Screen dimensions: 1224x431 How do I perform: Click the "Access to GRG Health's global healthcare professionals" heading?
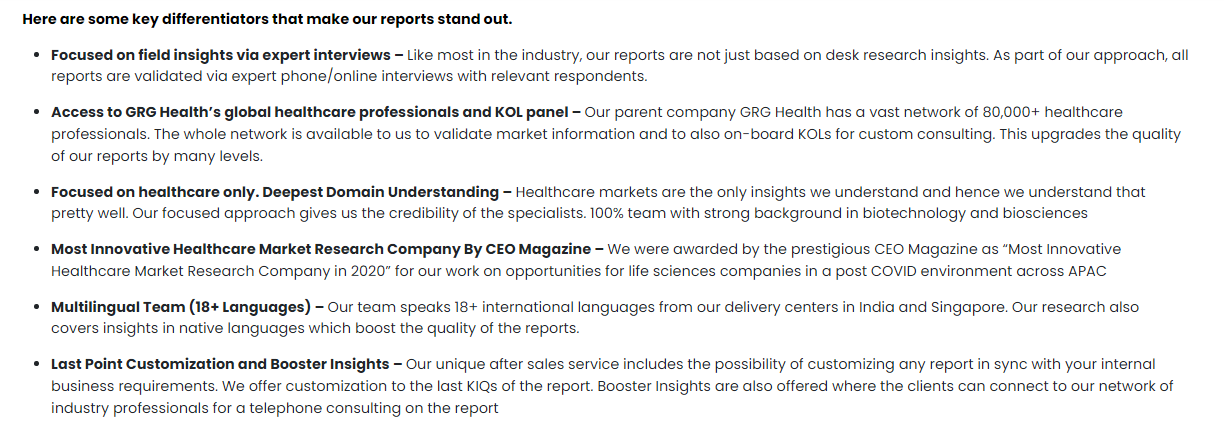point(309,113)
